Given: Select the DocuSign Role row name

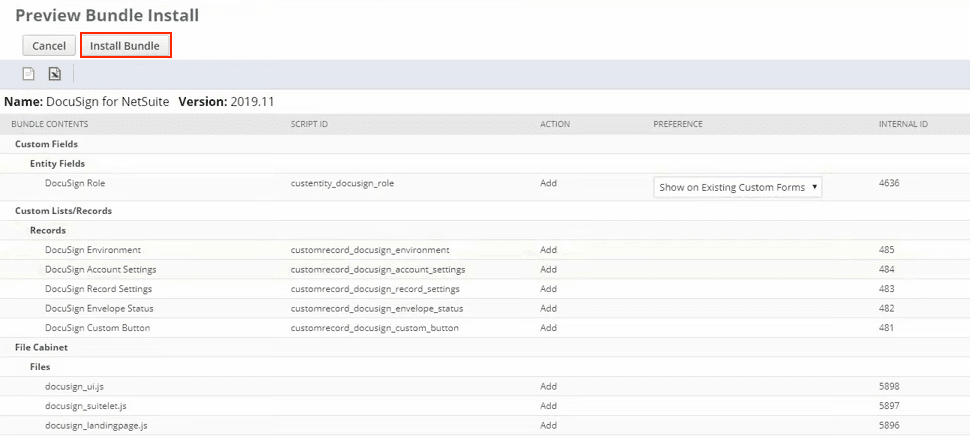Looking at the screenshot, I should tap(75, 183).
